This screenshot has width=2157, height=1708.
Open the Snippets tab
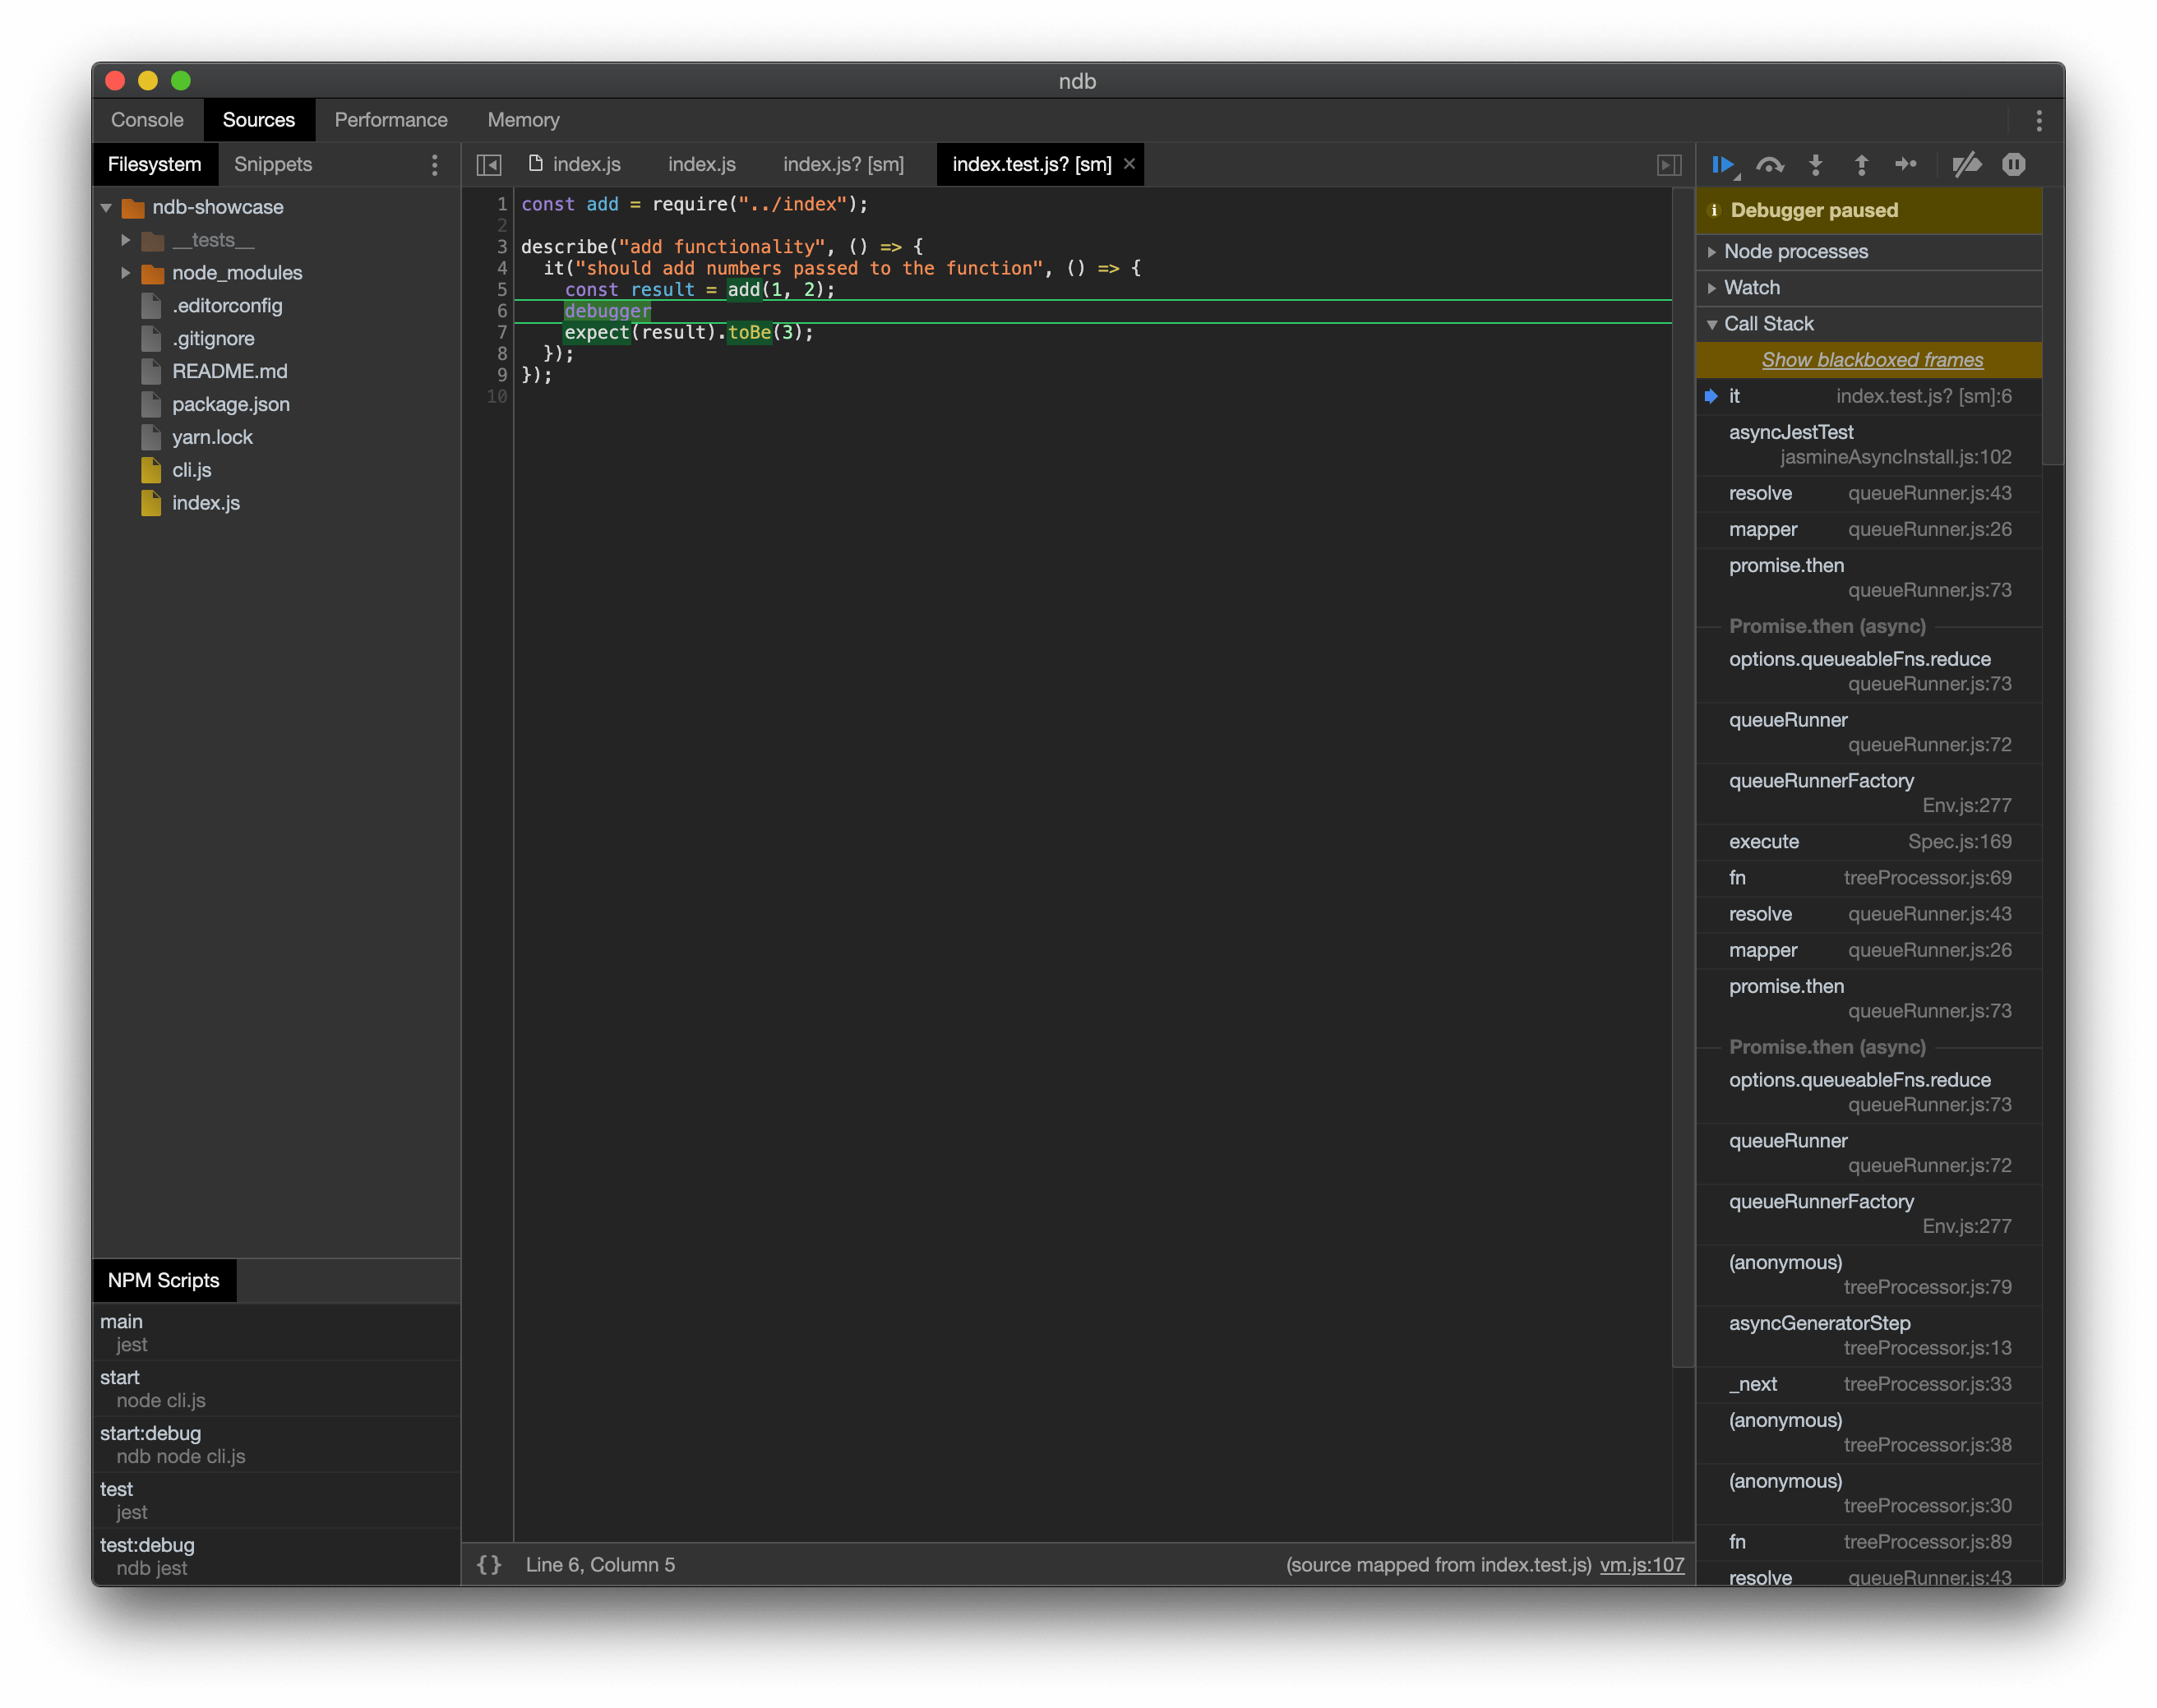(x=272, y=165)
